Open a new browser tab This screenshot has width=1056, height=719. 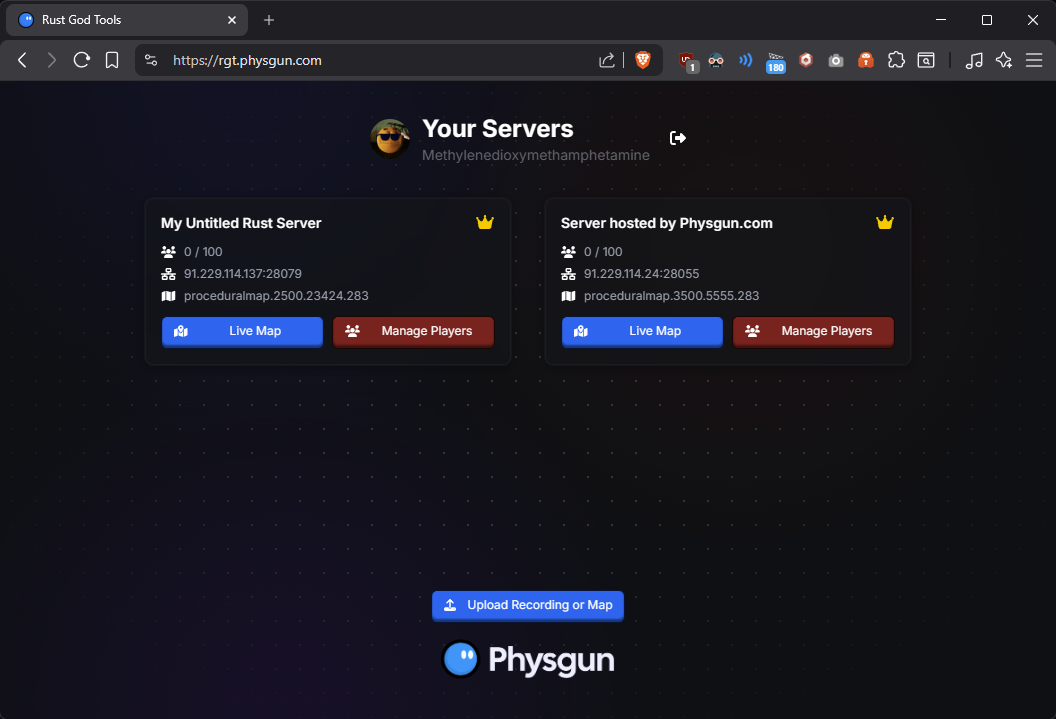269,20
